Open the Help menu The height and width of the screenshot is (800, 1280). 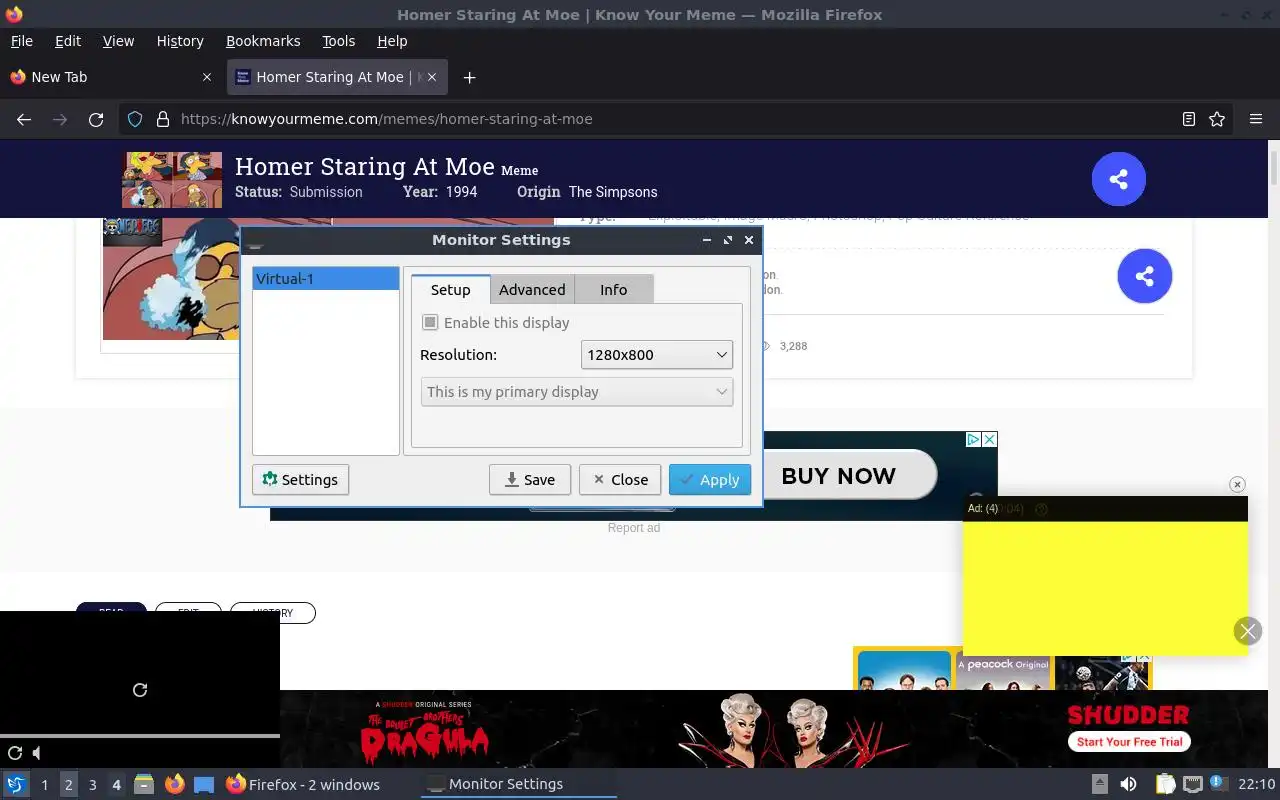[392, 41]
